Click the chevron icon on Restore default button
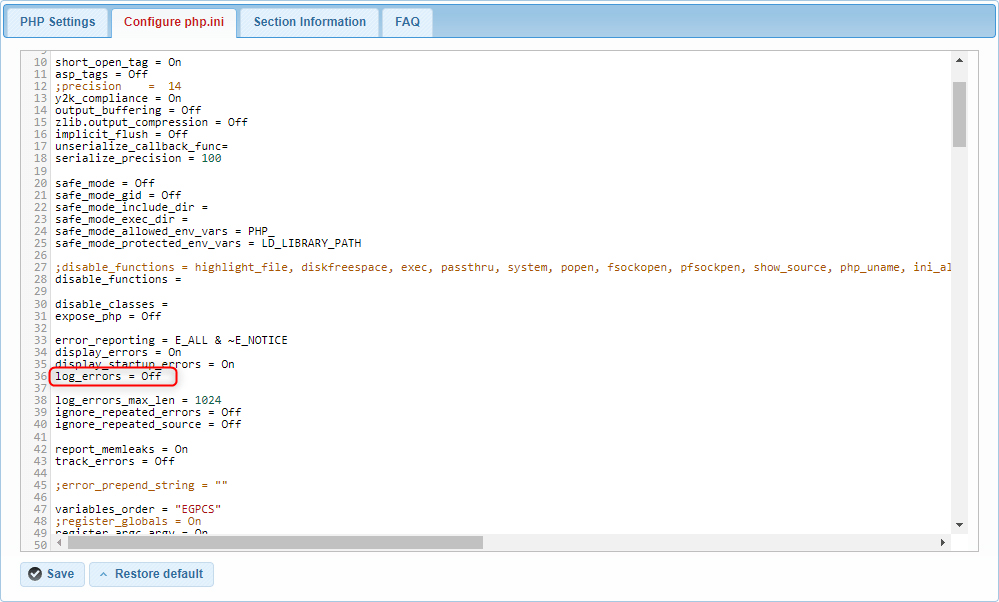 (104, 574)
